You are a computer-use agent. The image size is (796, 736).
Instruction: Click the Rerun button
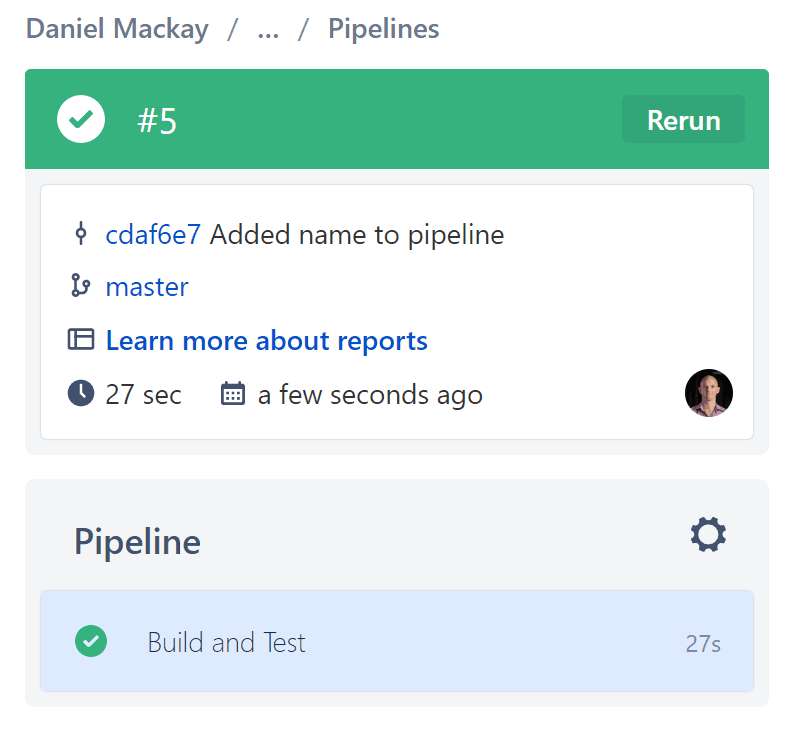tap(683, 119)
